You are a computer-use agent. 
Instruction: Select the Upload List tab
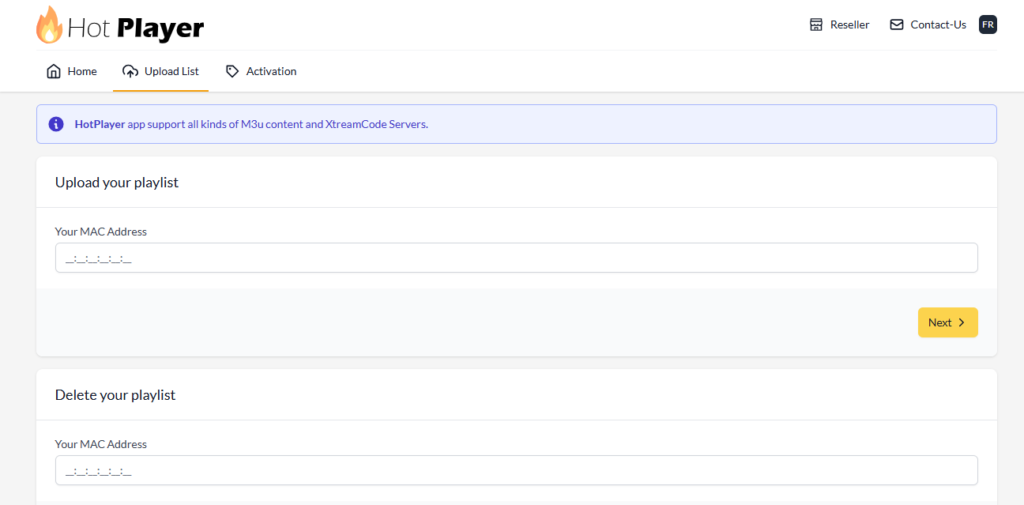[x=161, y=71]
